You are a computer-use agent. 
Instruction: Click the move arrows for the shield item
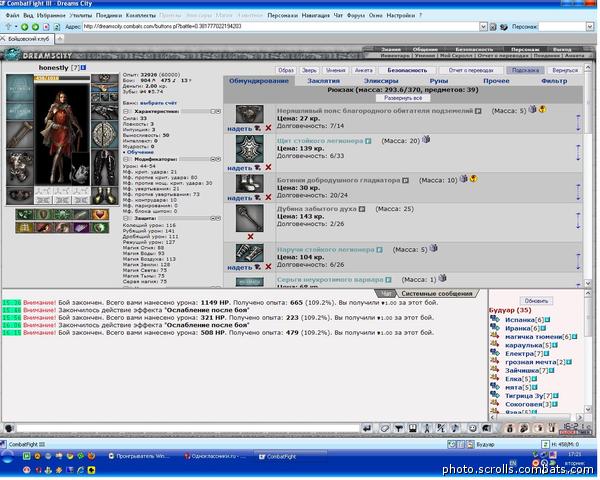point(578,153)
